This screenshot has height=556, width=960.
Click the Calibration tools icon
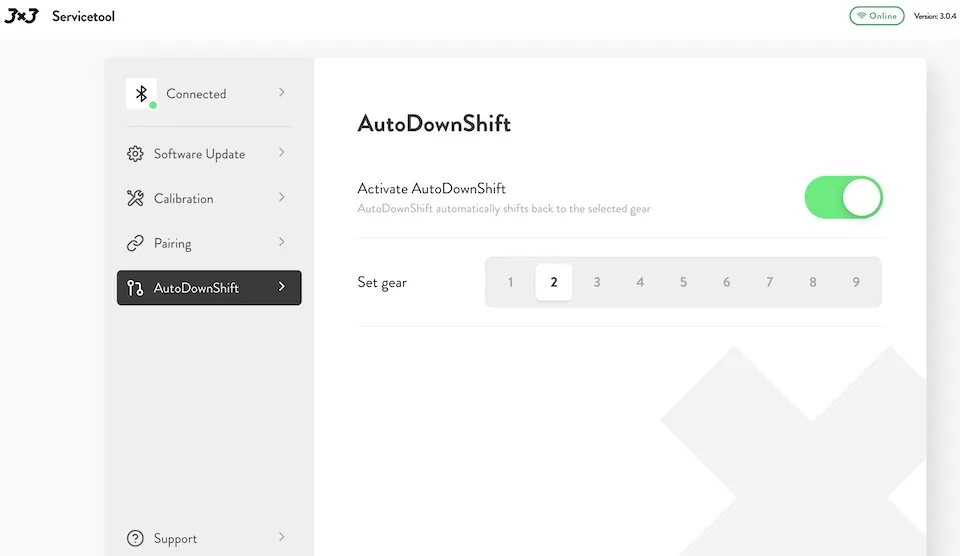tap(135, 198)
